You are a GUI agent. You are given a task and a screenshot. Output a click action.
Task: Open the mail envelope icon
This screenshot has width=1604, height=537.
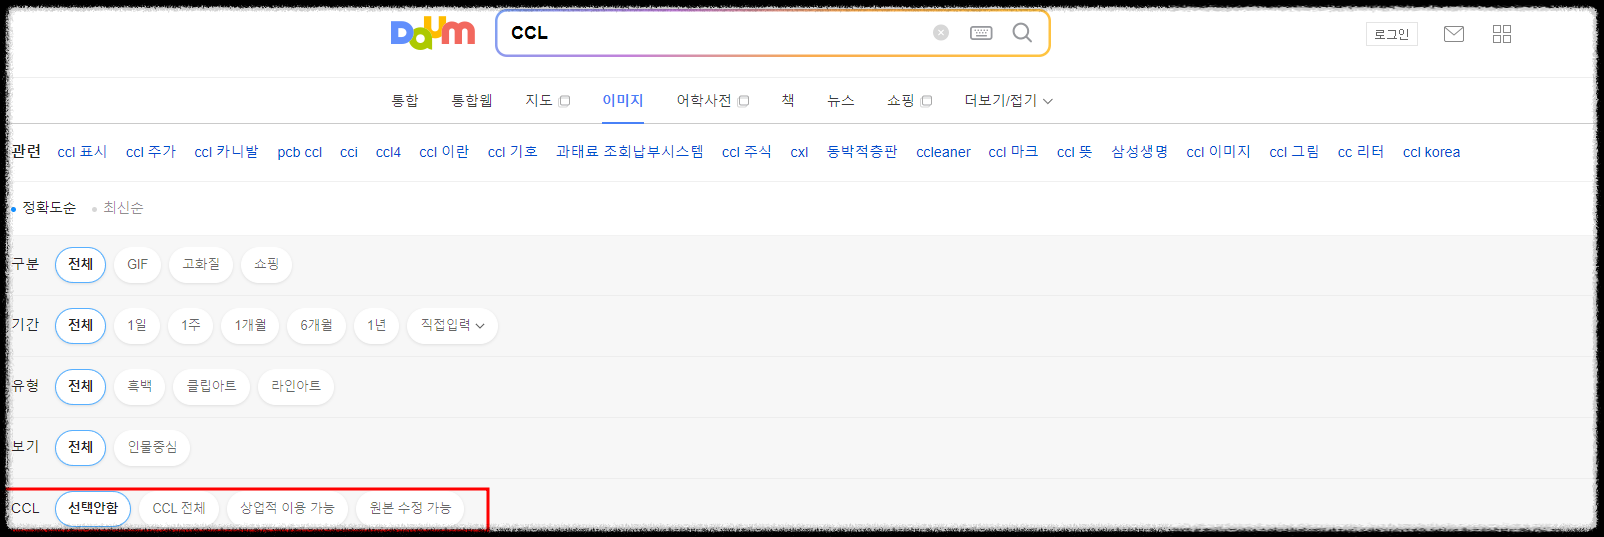(1454, 34)
